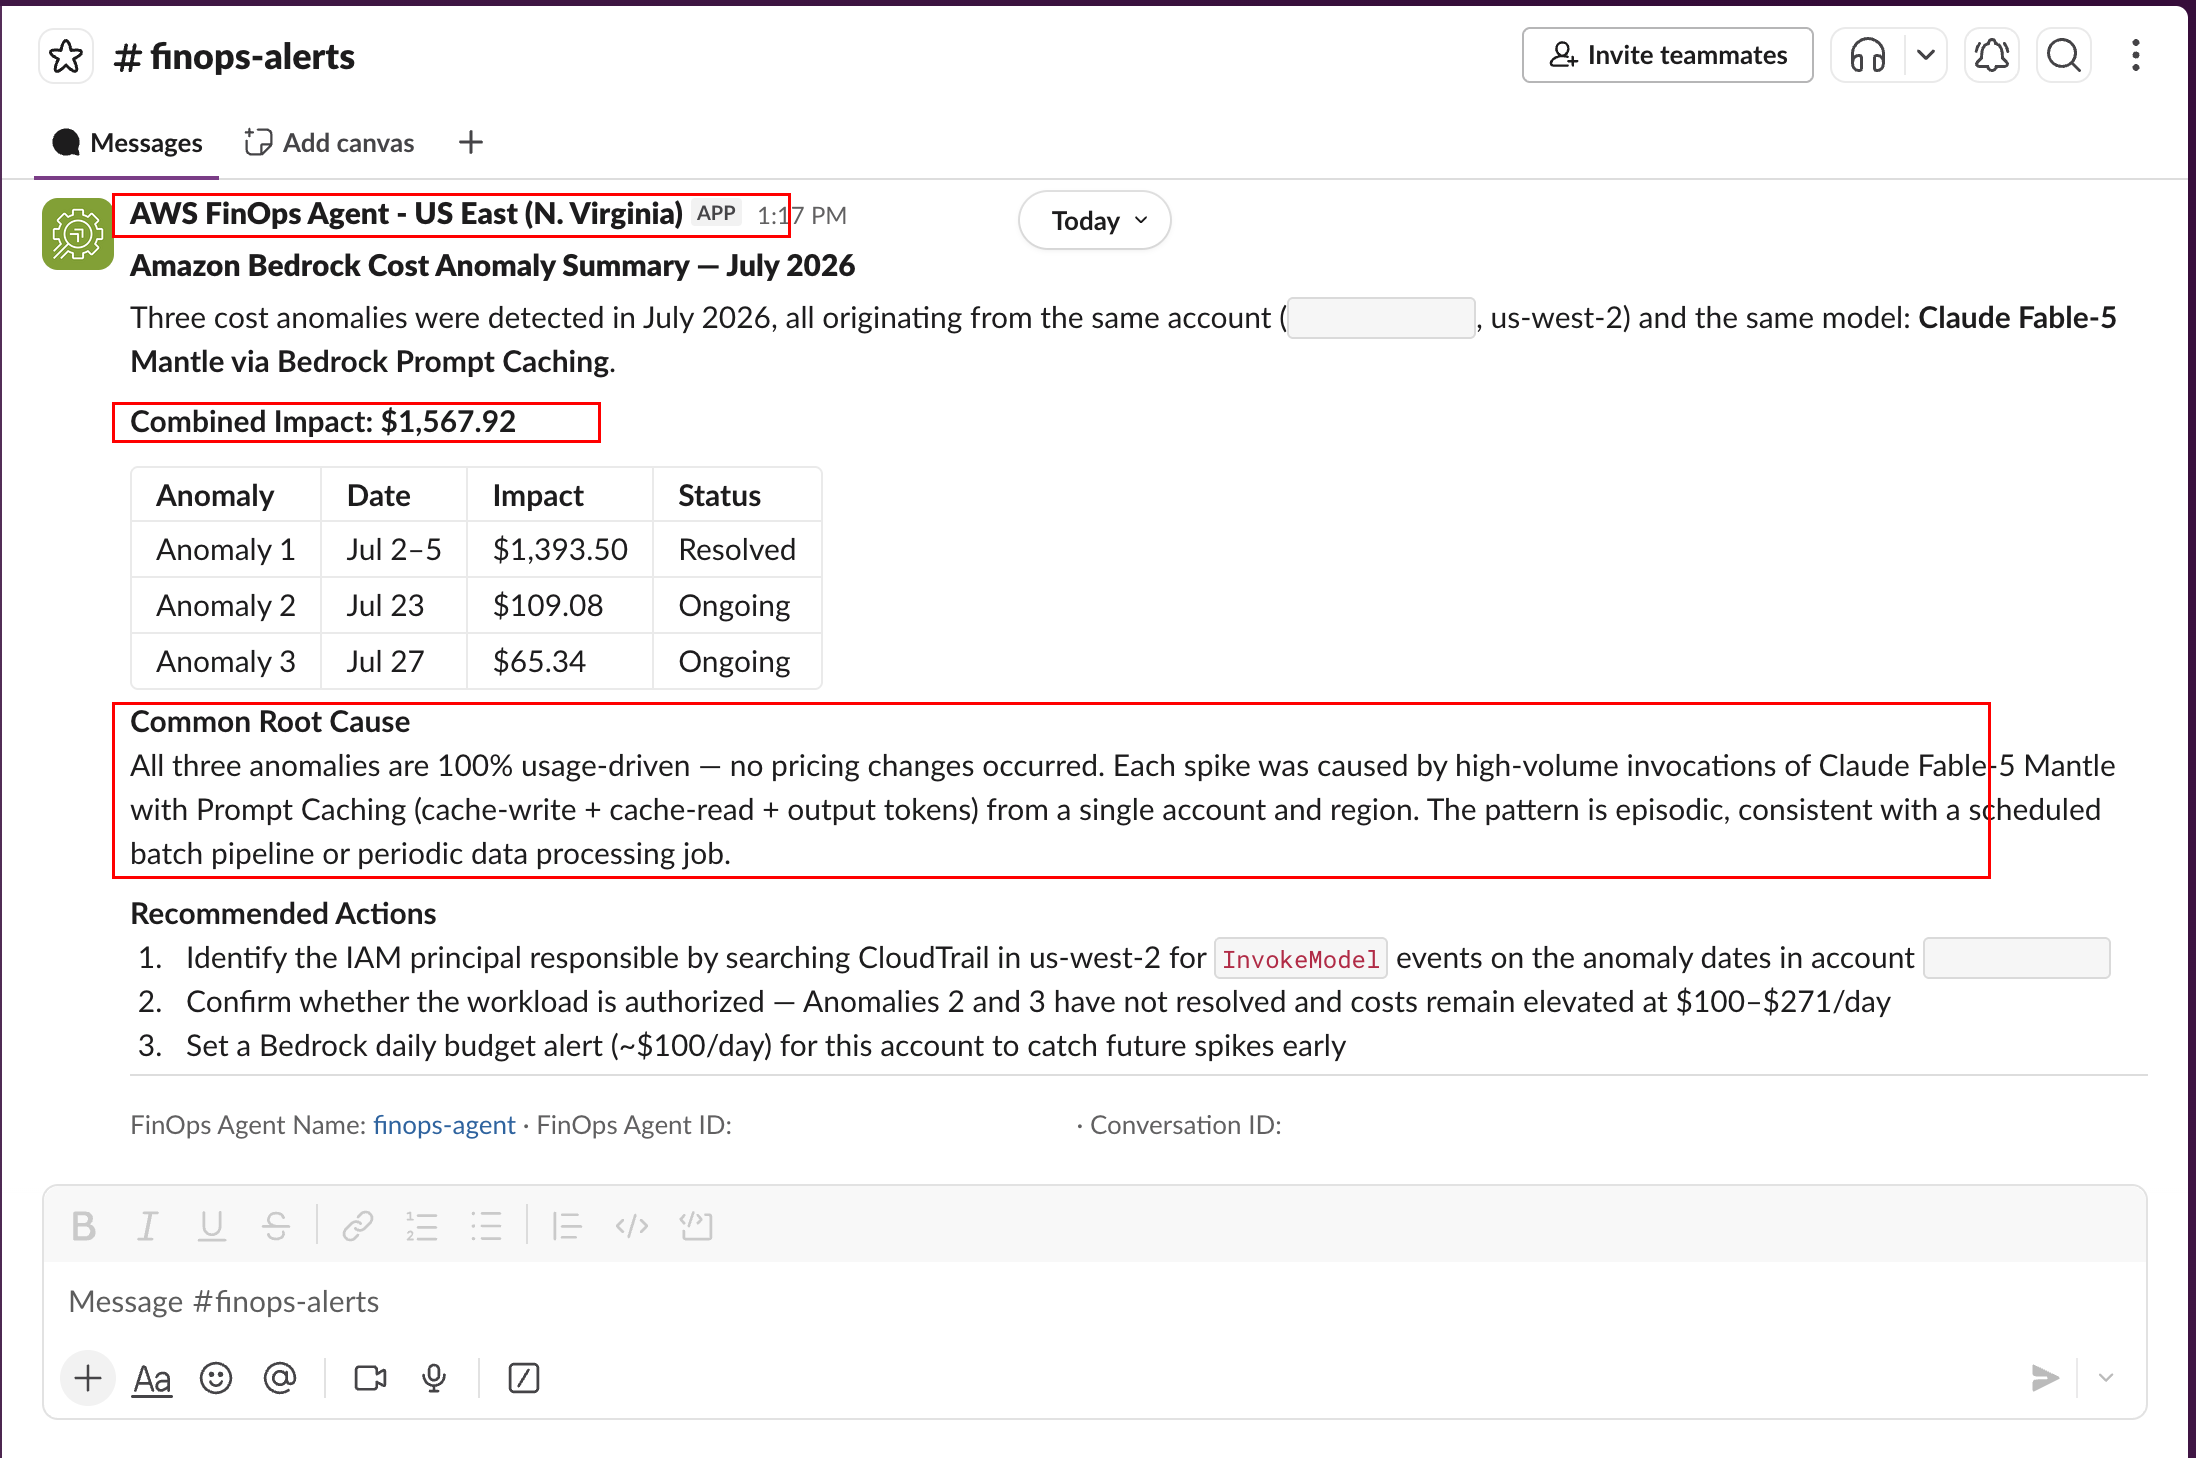Mention someone with the @ icon
This screenshot has width=2196, height=1458.
pos(280,1378)
